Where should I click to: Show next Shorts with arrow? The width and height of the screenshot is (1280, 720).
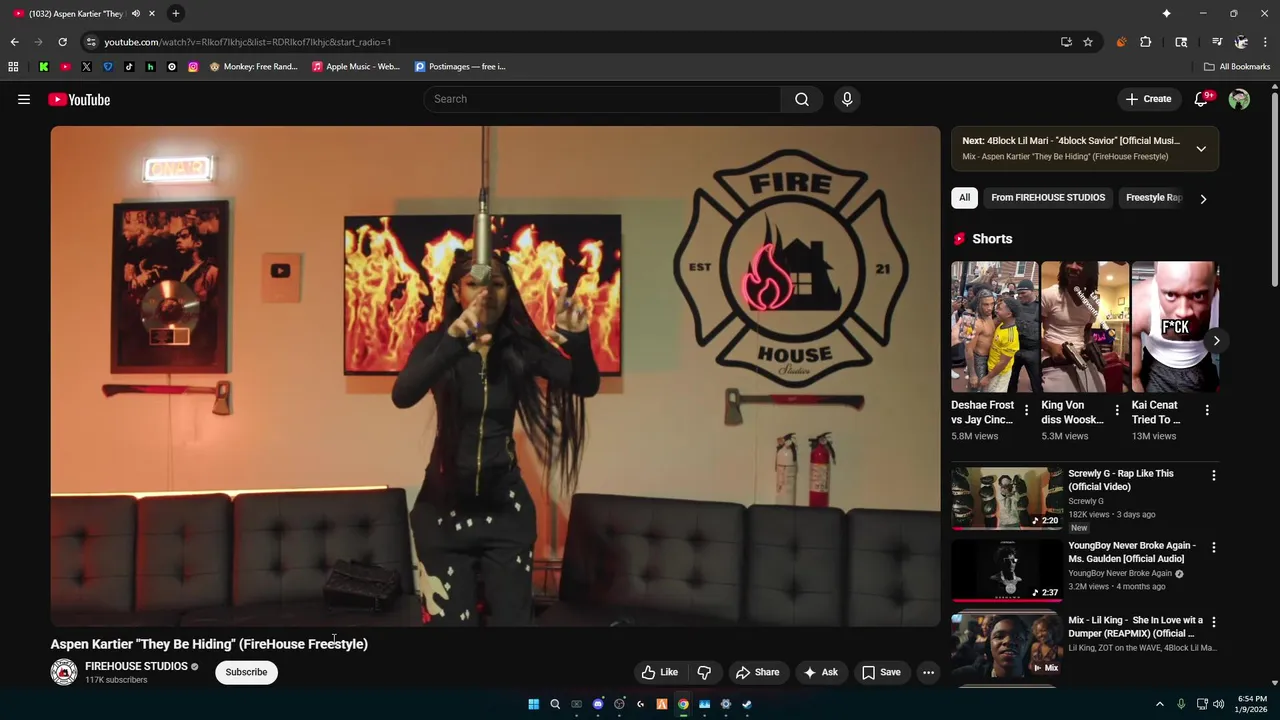coord(1216,341)
